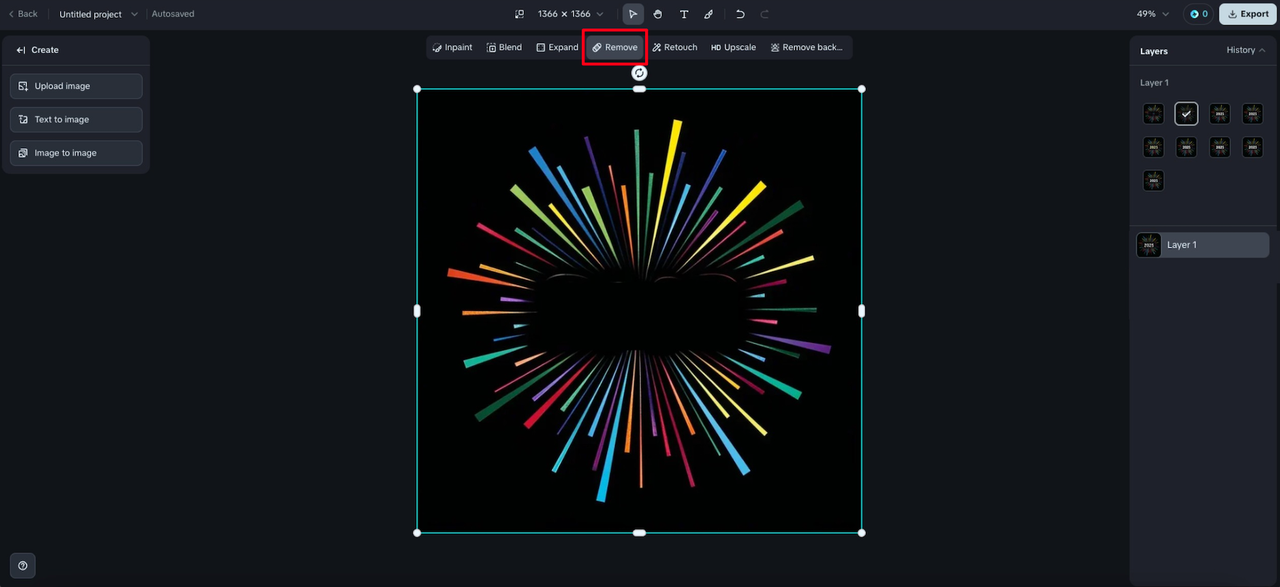This screenshot has width=1280, height=587.
Task: Click top-right corner handle of canvas image
Action: tap(861, 89)
